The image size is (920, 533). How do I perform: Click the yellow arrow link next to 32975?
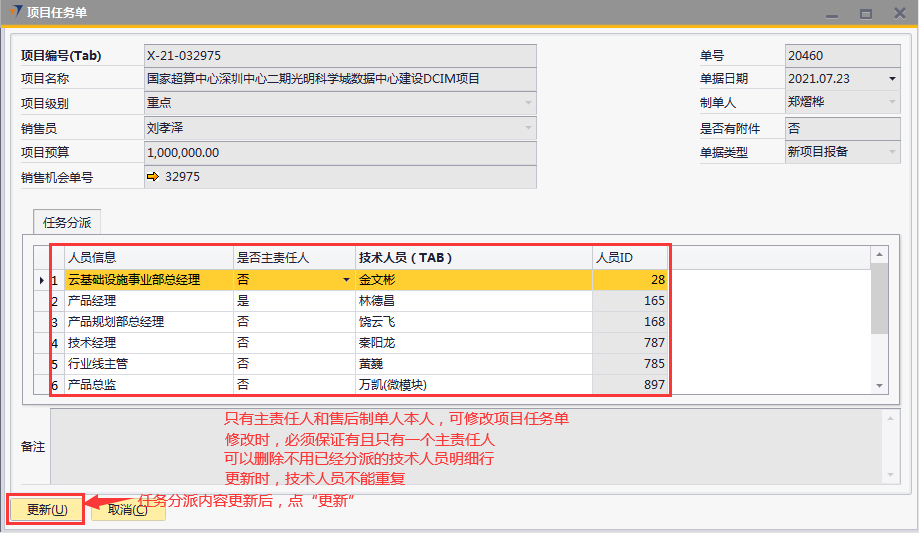coord(153,177)
